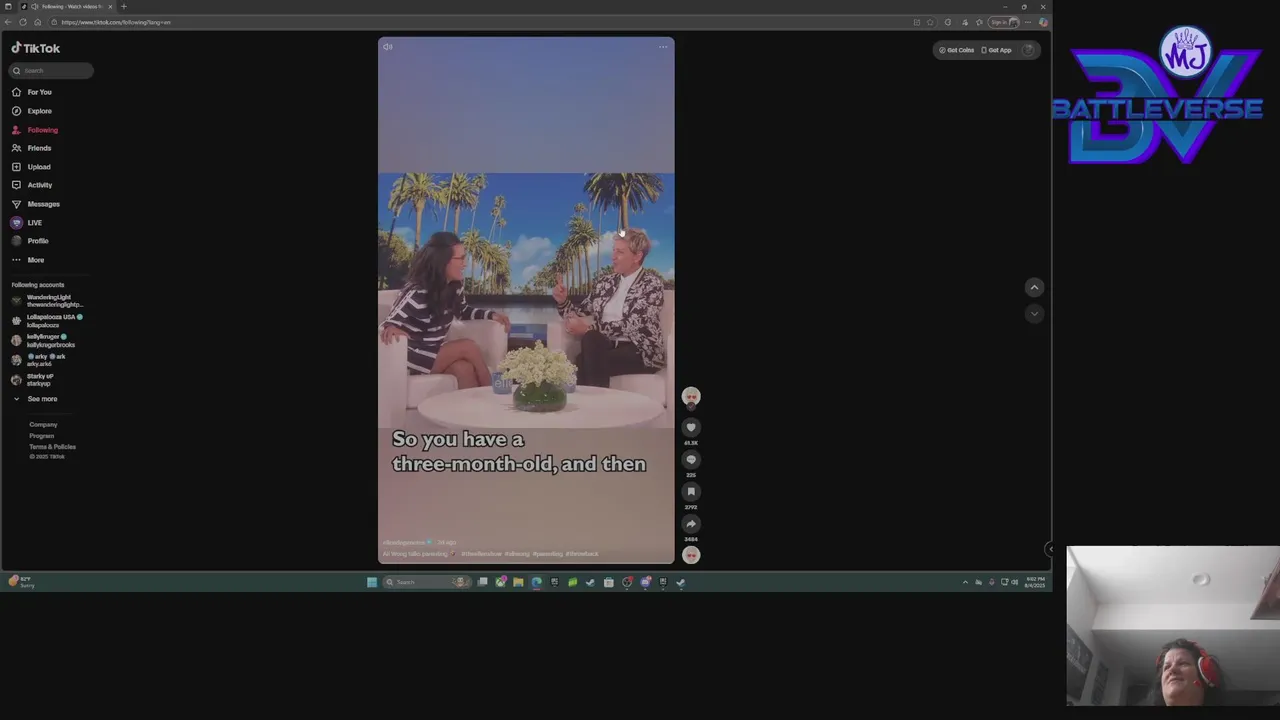This screenshot has height=720, width=1280.
Task: Click Get Coins button
Action: click(x=956, y=50)
